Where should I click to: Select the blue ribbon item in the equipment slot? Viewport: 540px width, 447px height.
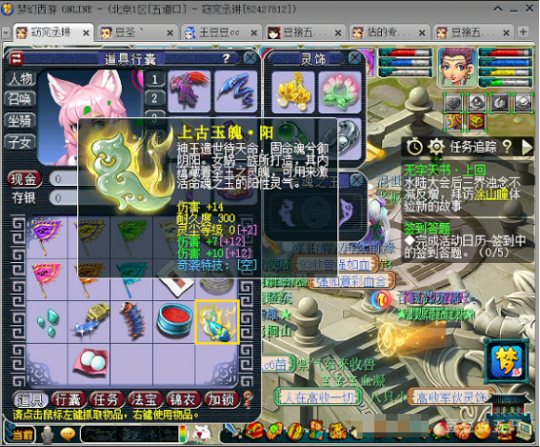(x=236, y=91)
